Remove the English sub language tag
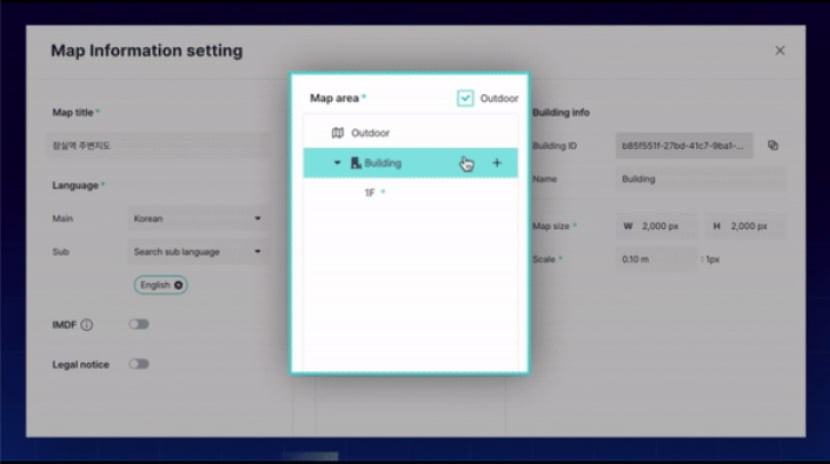This screenshot has width=830, height=464. [178, 285]
